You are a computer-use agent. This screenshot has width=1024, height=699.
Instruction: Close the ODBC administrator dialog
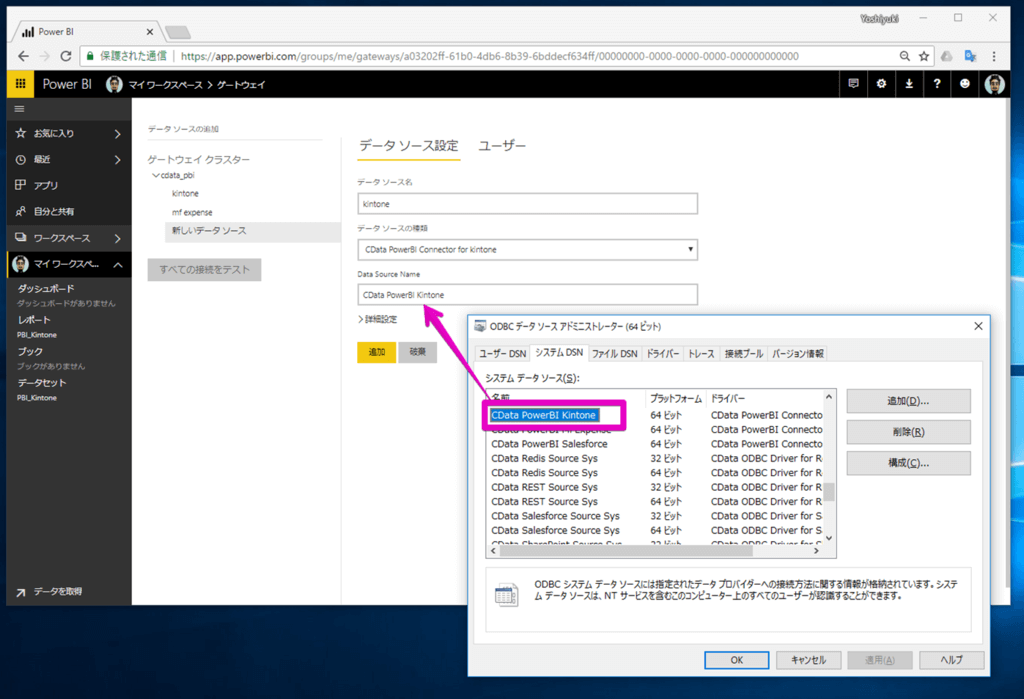pos(978,326)
